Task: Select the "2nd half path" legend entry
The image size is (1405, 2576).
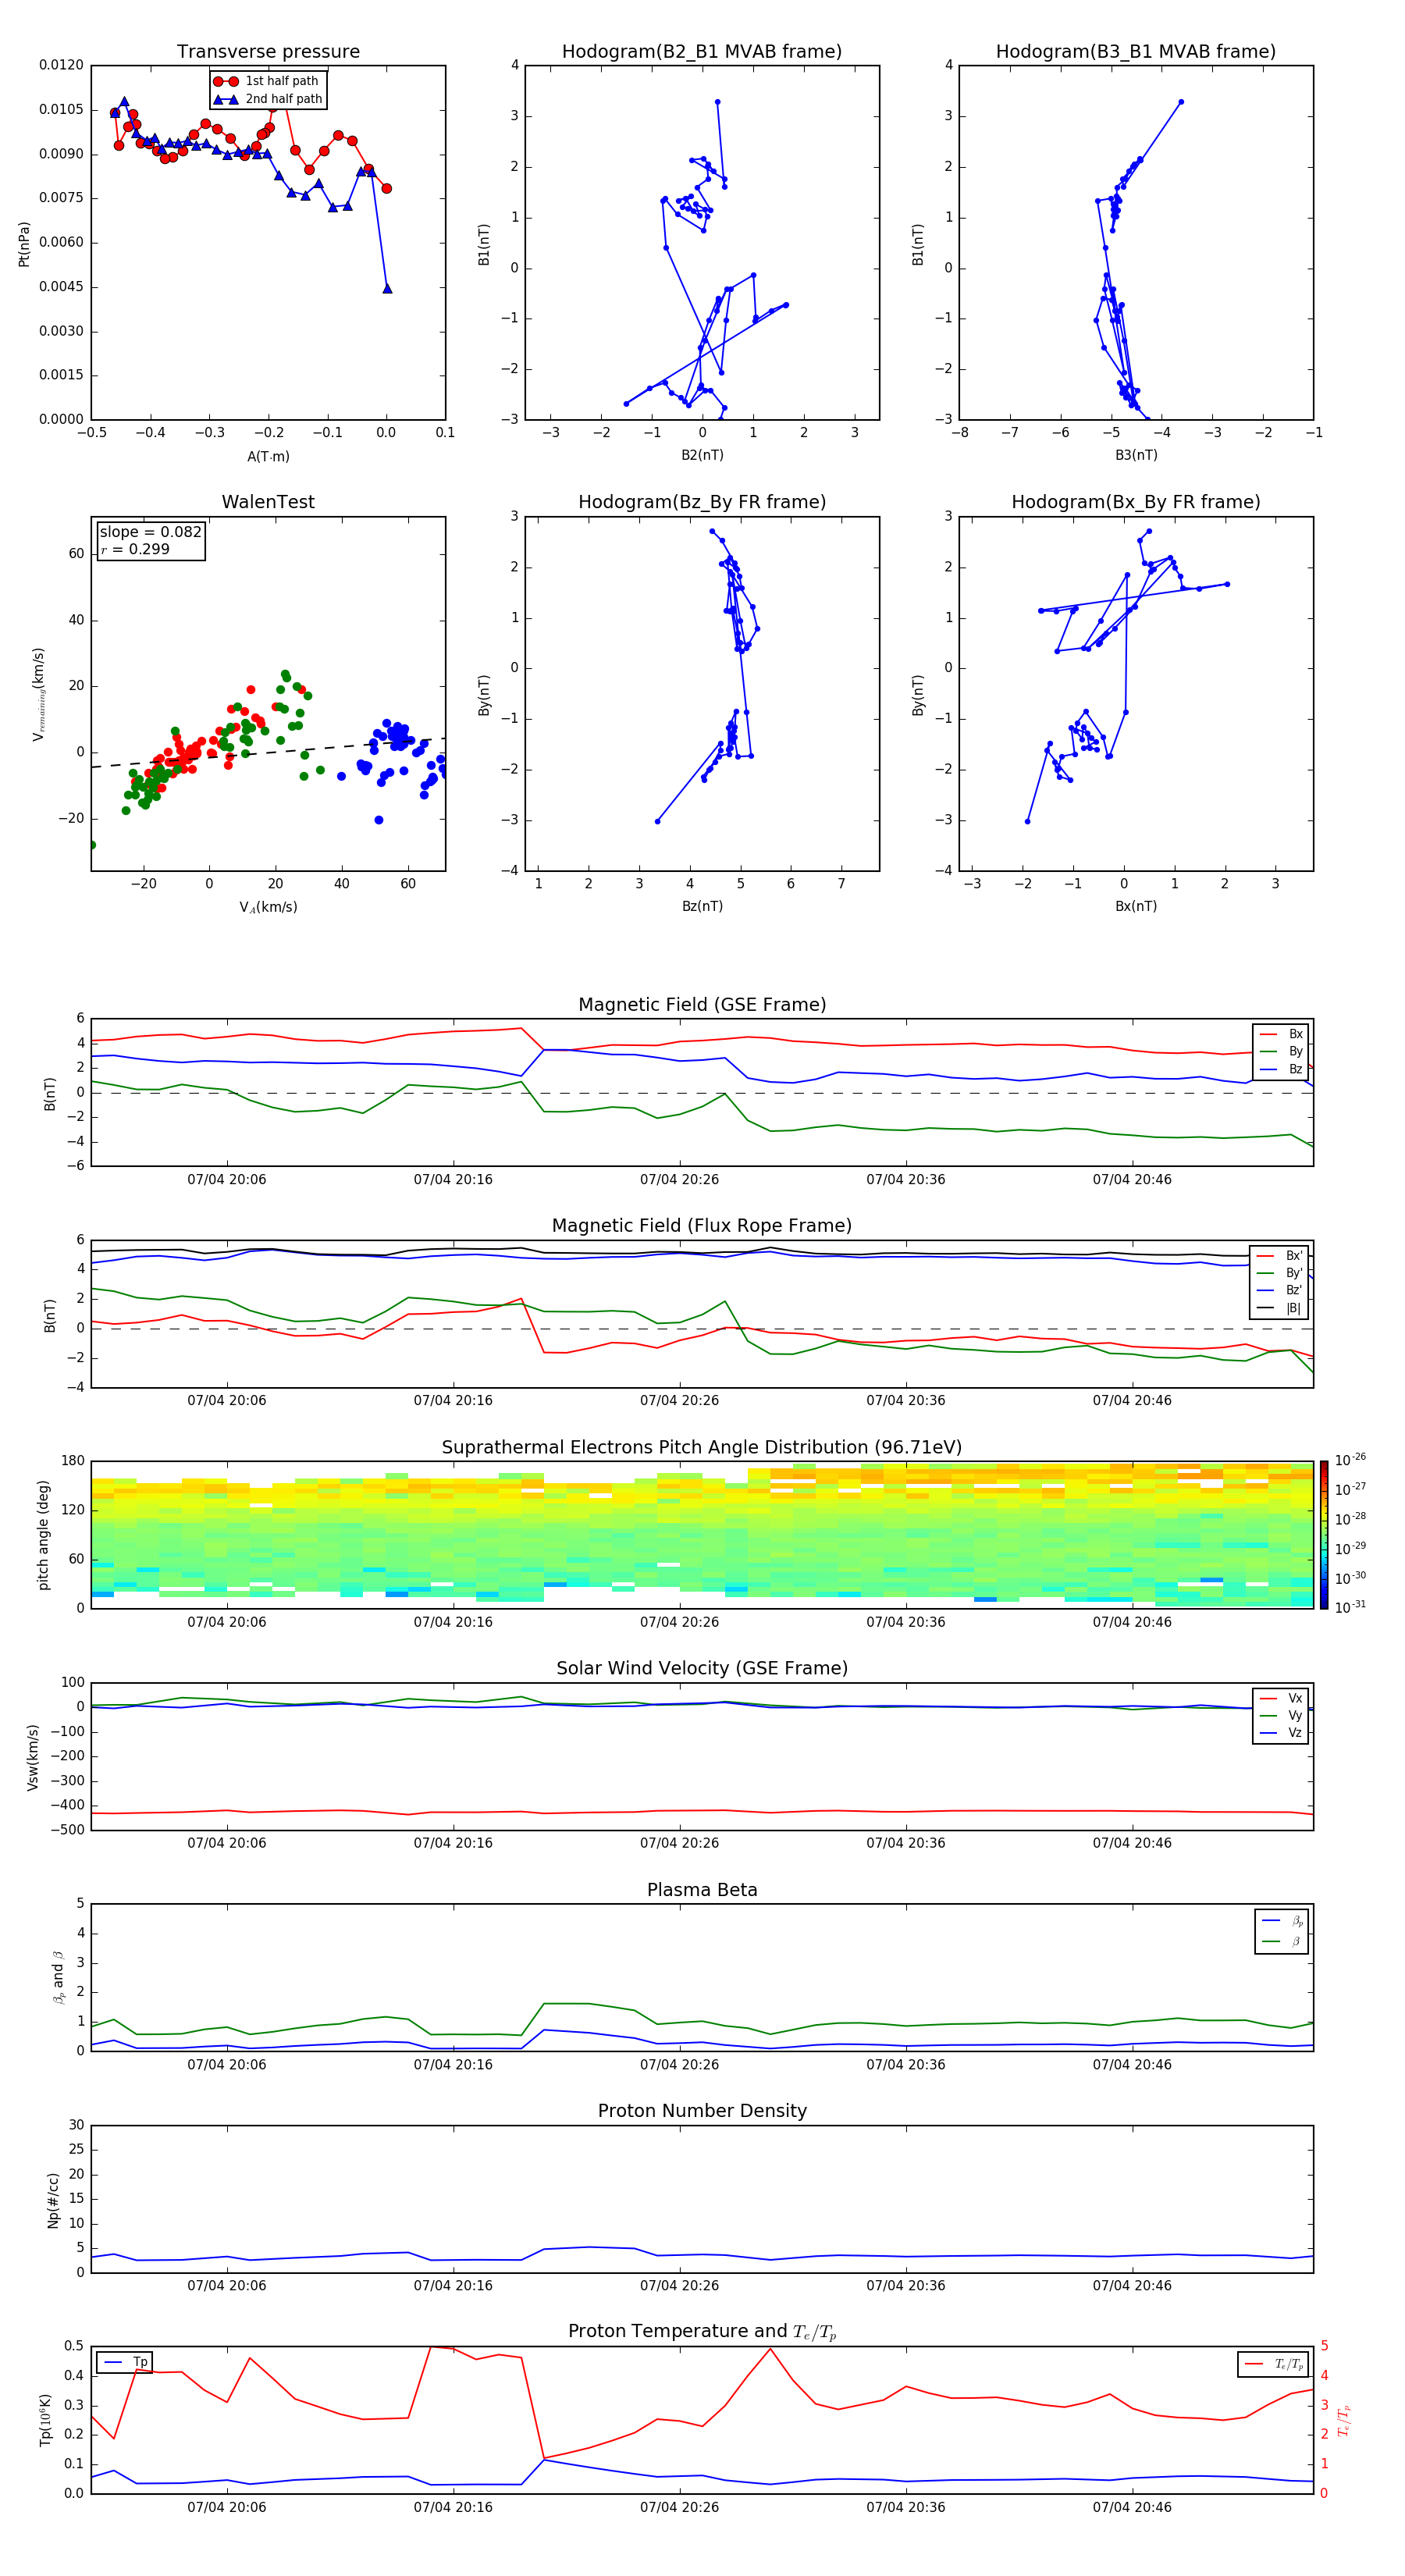Action: [268, 99]
